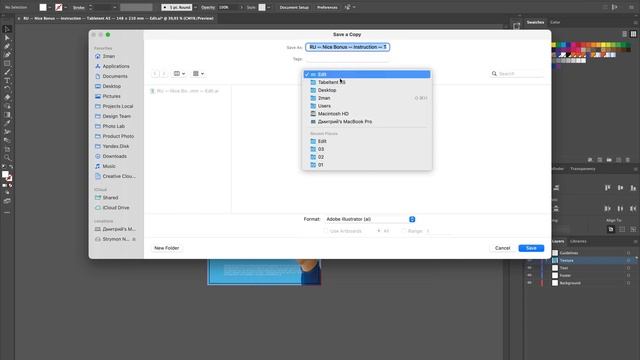Open Yandex.Disk in sidebar
Image resolution: width=640 pixels, height=360 pixels.
[x=116, y=146]
